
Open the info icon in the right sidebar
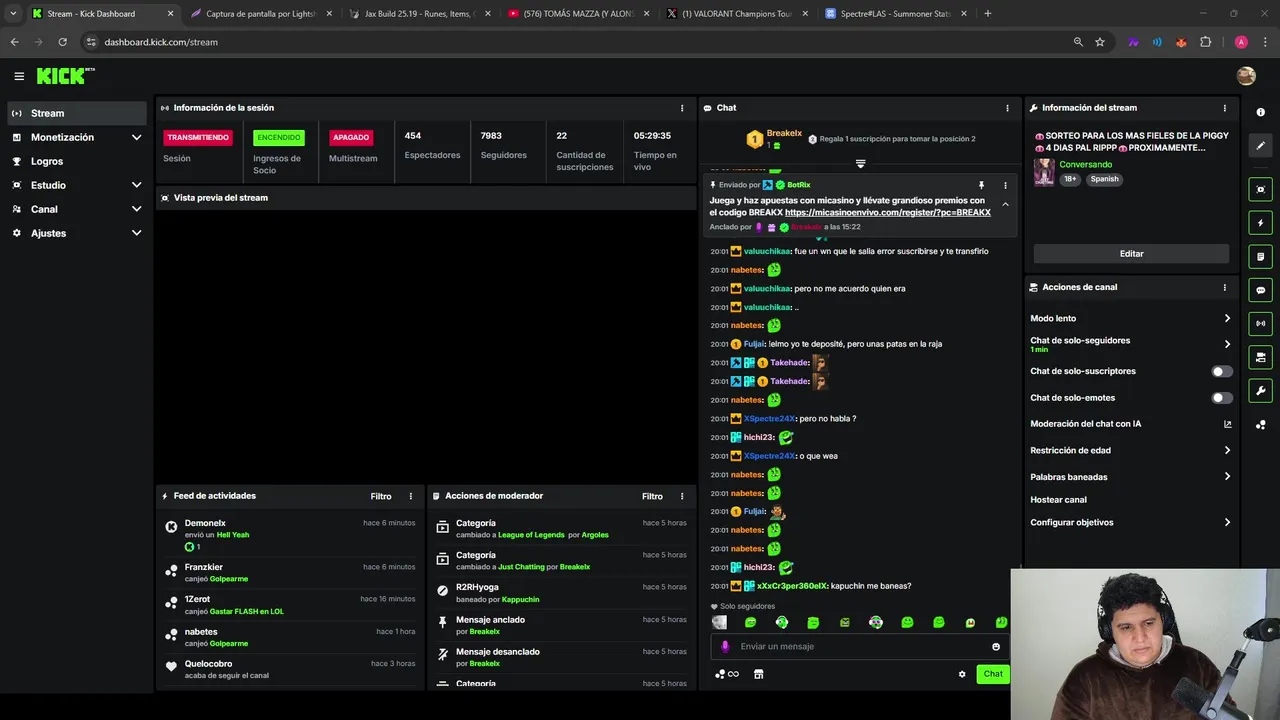(1260, 112)
